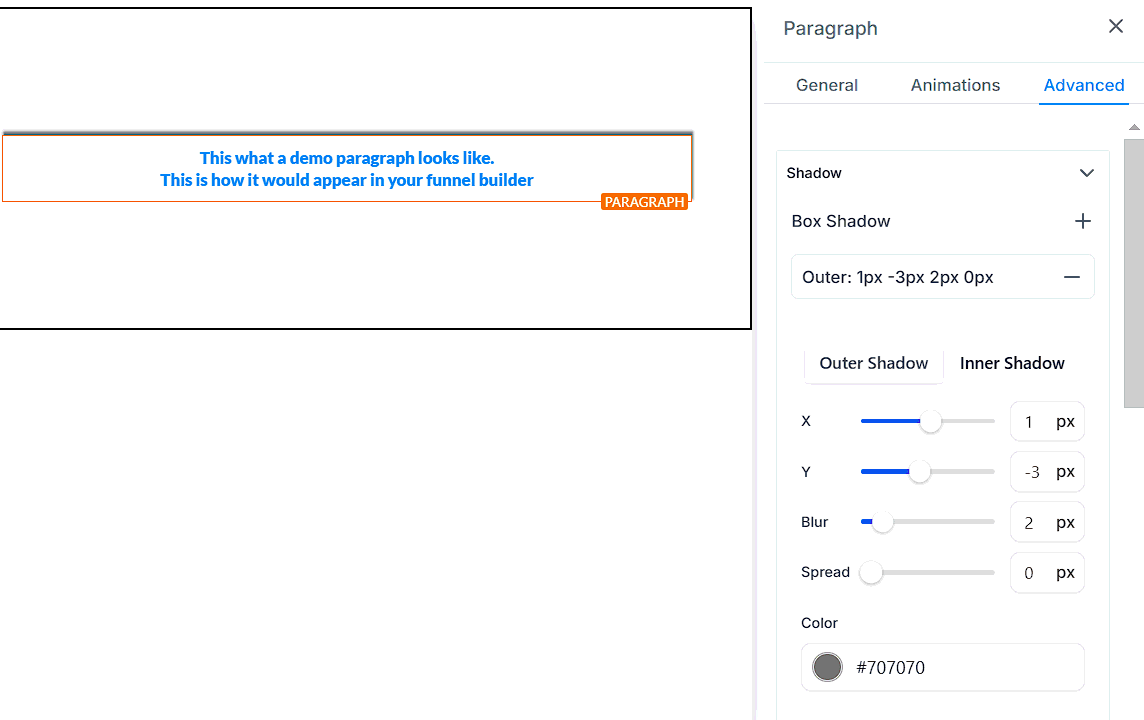
Task: Switch to Inner Shadow type
Action: tap(1012, 363)
